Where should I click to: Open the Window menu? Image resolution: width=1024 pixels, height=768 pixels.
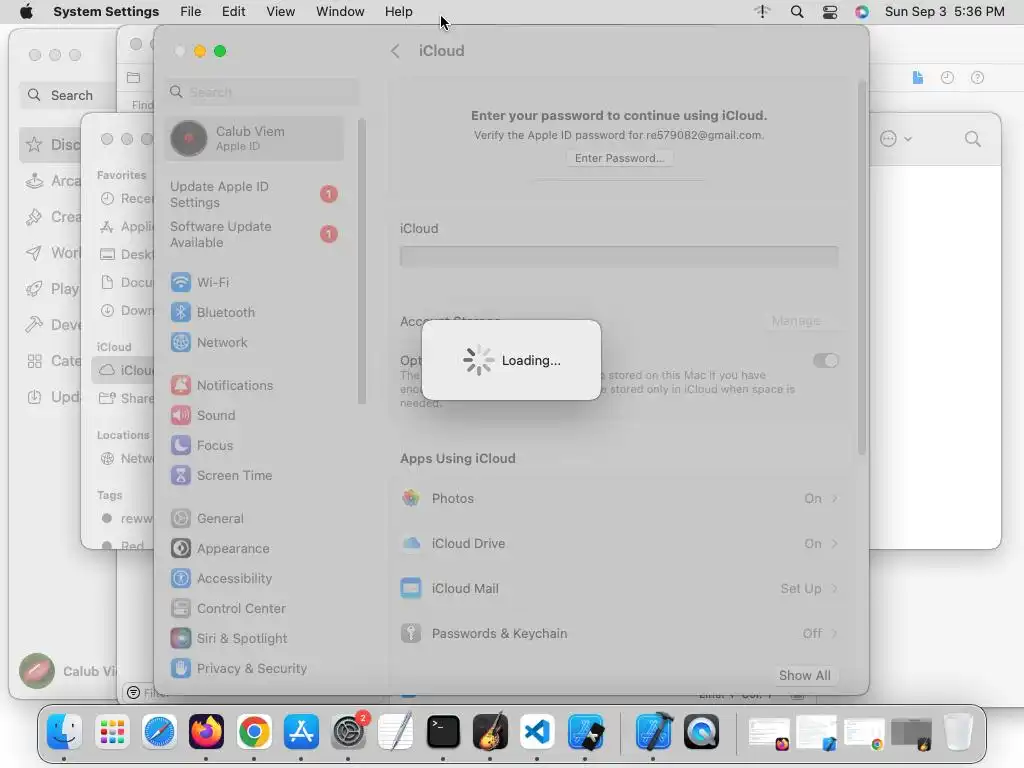[340, 12]
